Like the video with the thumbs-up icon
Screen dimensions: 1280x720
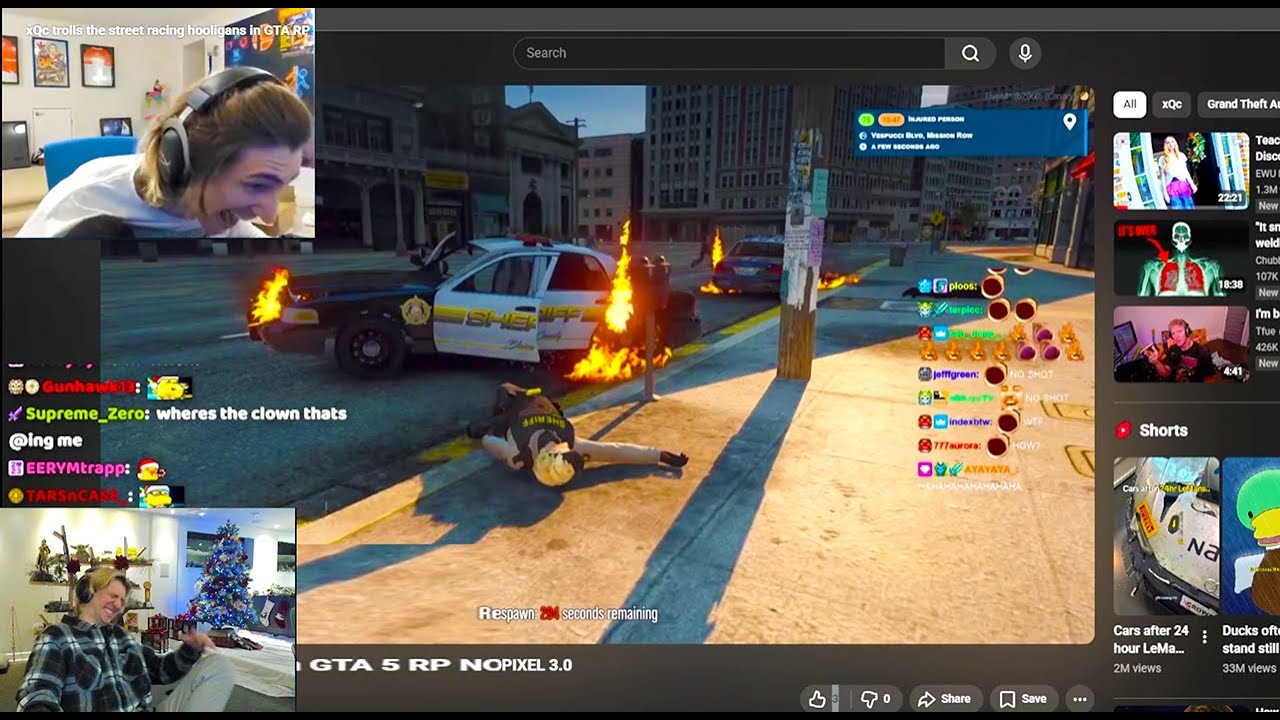[x=817, y=699]
